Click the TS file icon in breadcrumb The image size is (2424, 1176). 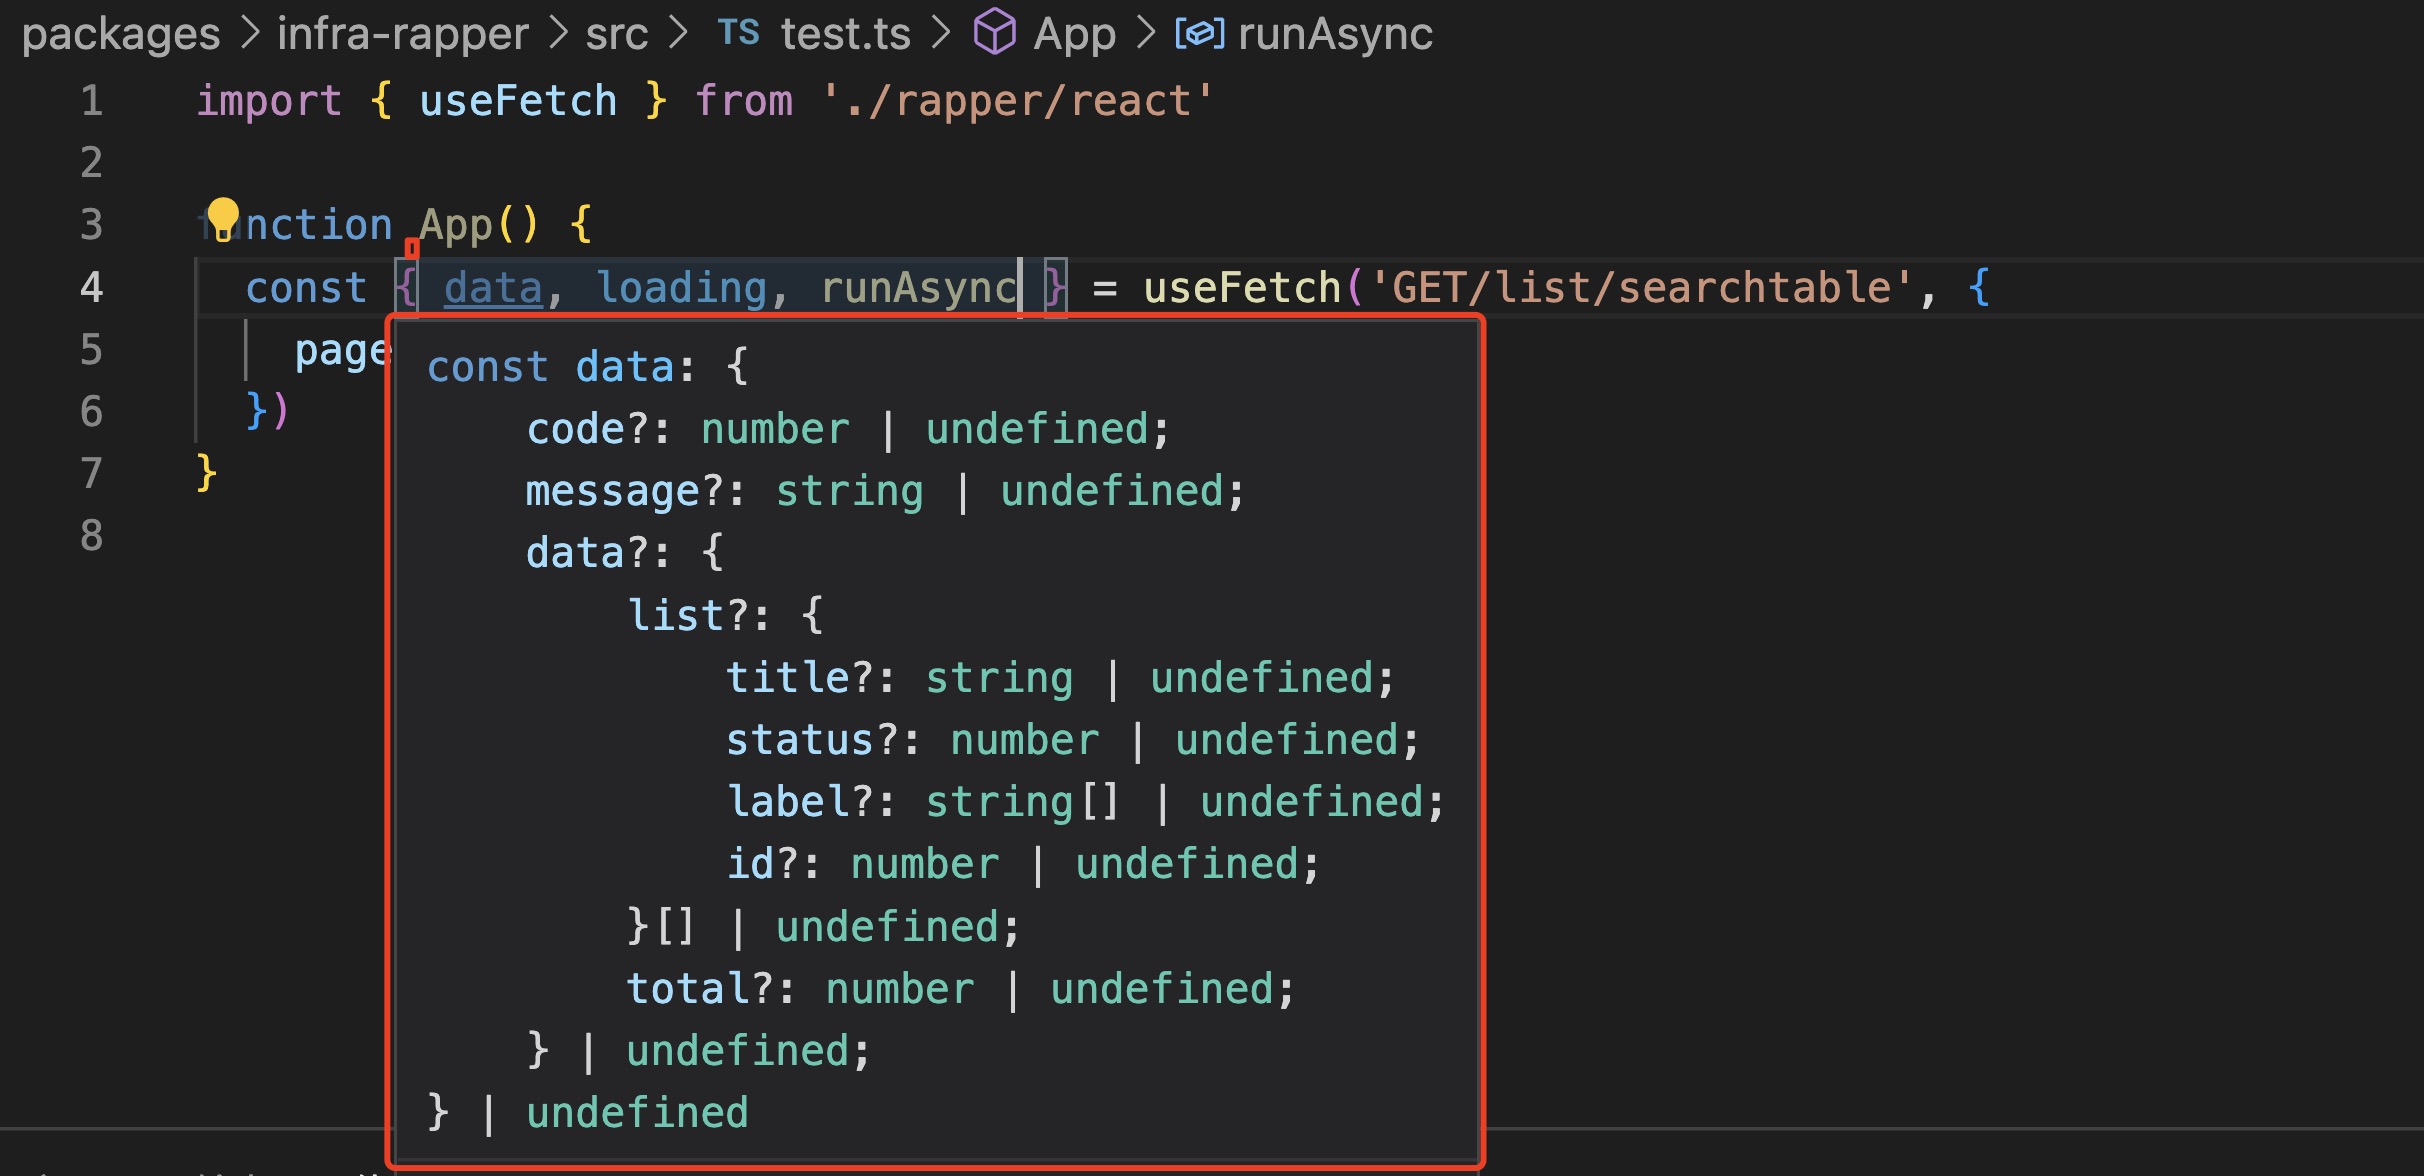[x=739, y=33]
